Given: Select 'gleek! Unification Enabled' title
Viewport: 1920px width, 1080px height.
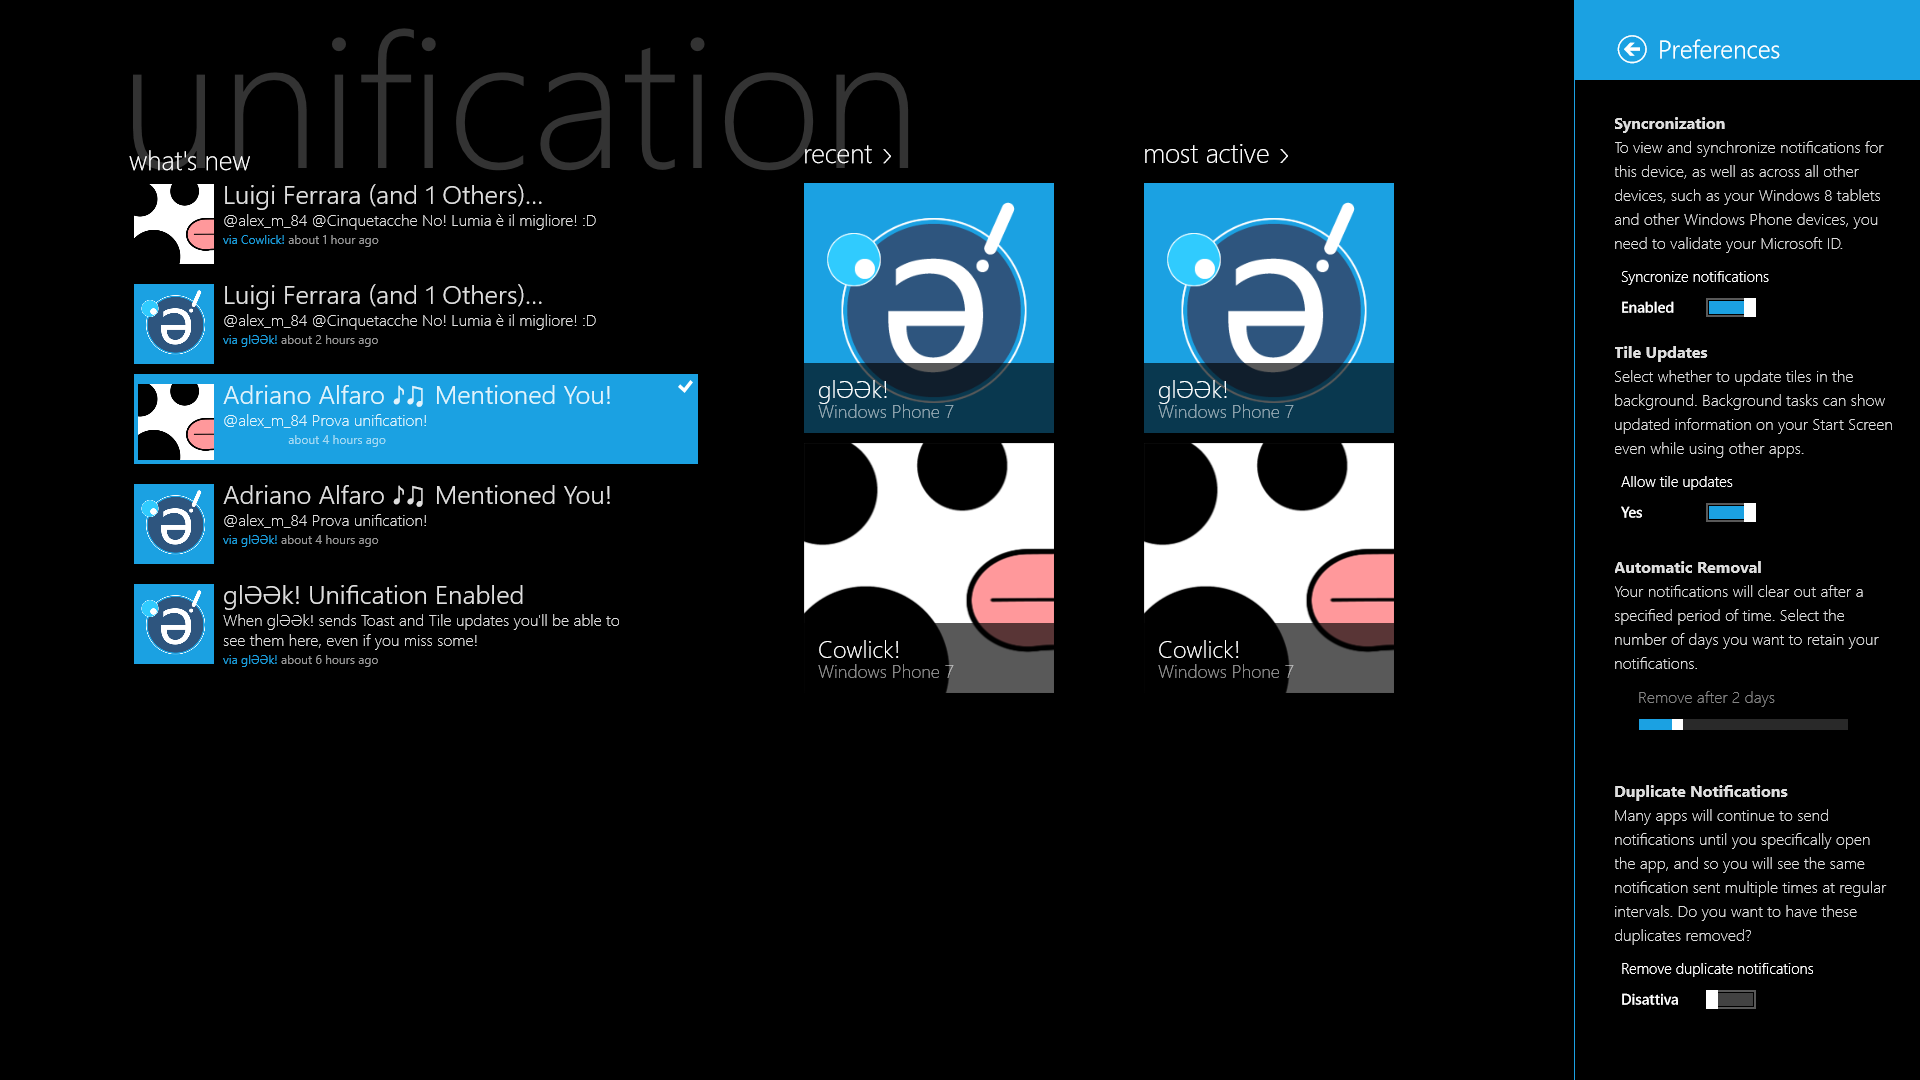Looking at the screenshot, I should pyautogui.click(x=373, y=596).
